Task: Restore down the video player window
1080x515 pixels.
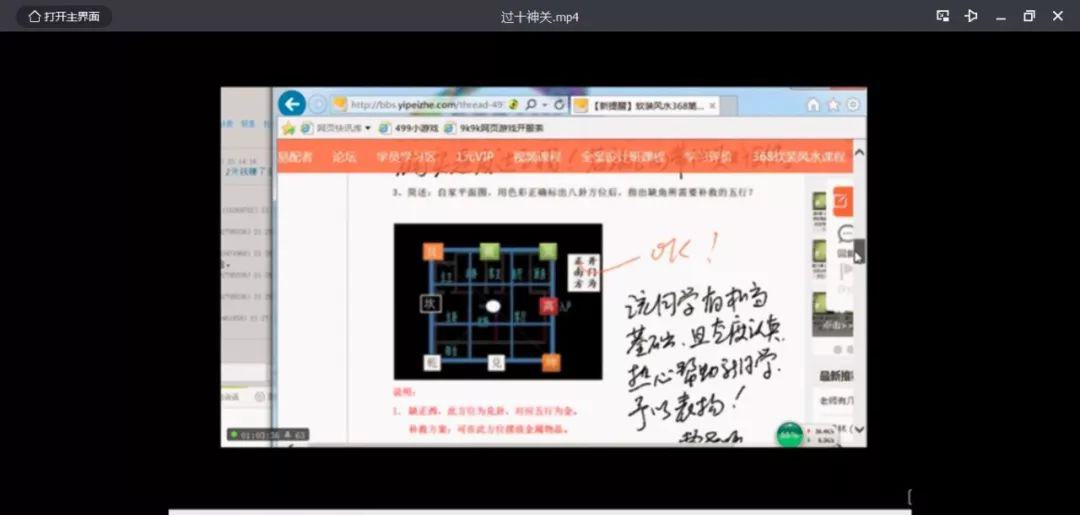Action: tap(1029, 16)
